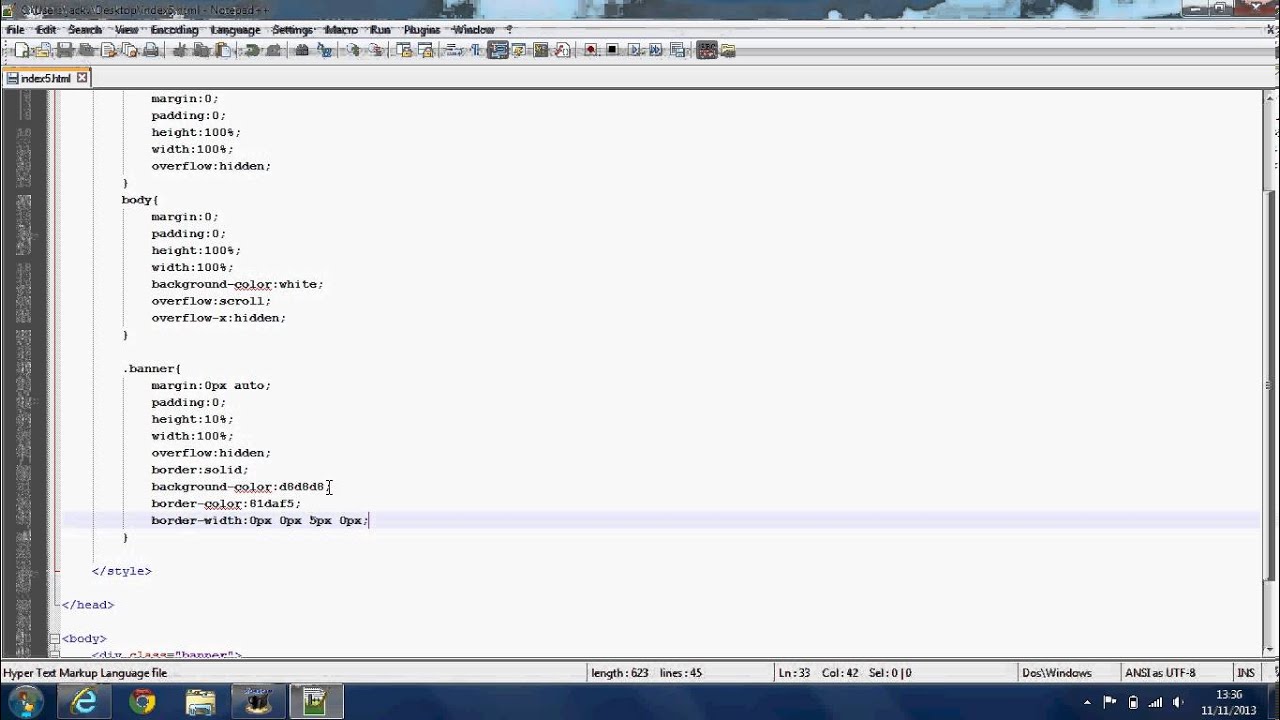Open the Plugins menu
The height and width of the screenshot is (720, 1280).
(422, 30)
